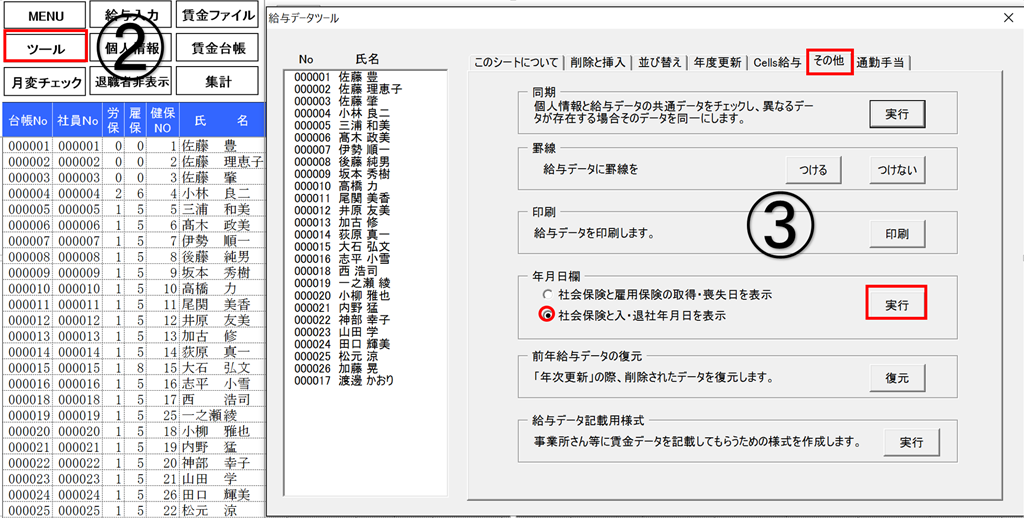Viewport: 1024px width, 518px height.
Task: Select 000026 加藤 晃 in dialog list
Action: pyautogui.click(x=366, y=367)
